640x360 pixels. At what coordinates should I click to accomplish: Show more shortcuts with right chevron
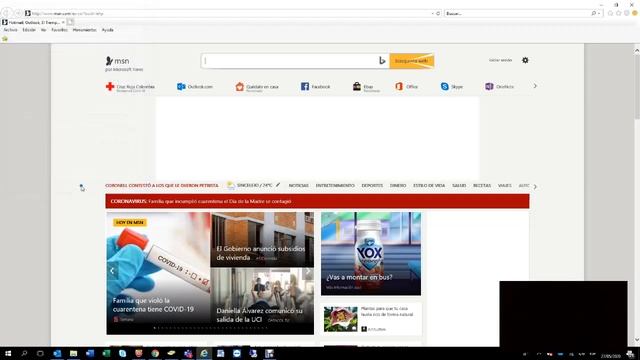click(x=535, y=86)
